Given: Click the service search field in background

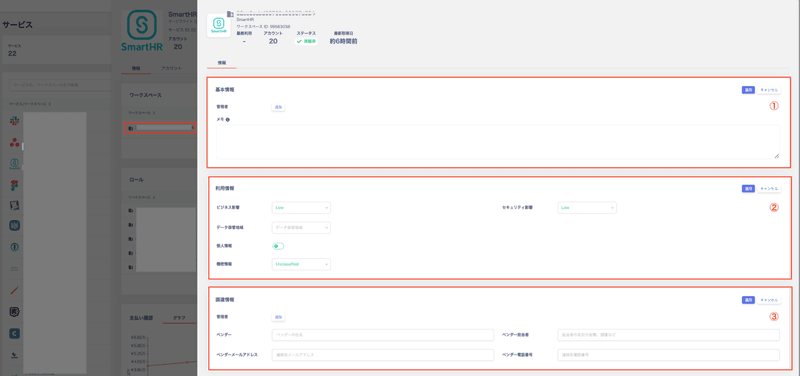Looking at the screenshot, I should click(61, 84).
